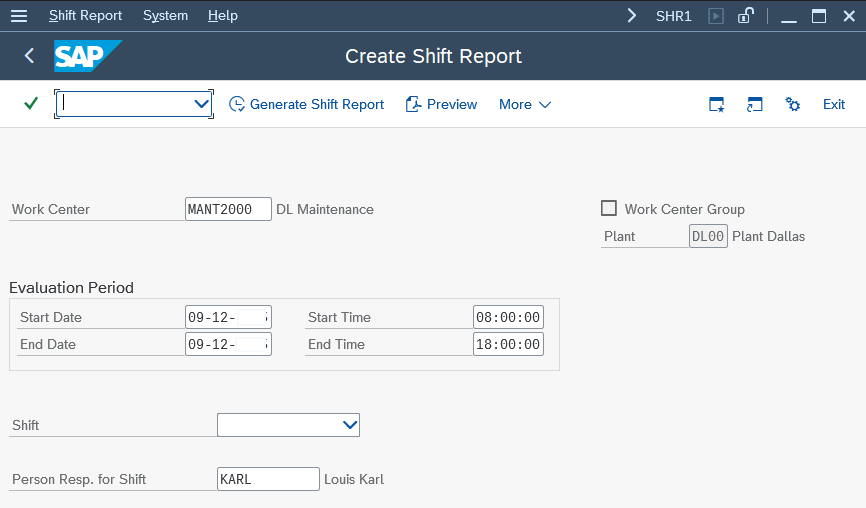Open the command field dropdown arrow

[x=202, y=104]
